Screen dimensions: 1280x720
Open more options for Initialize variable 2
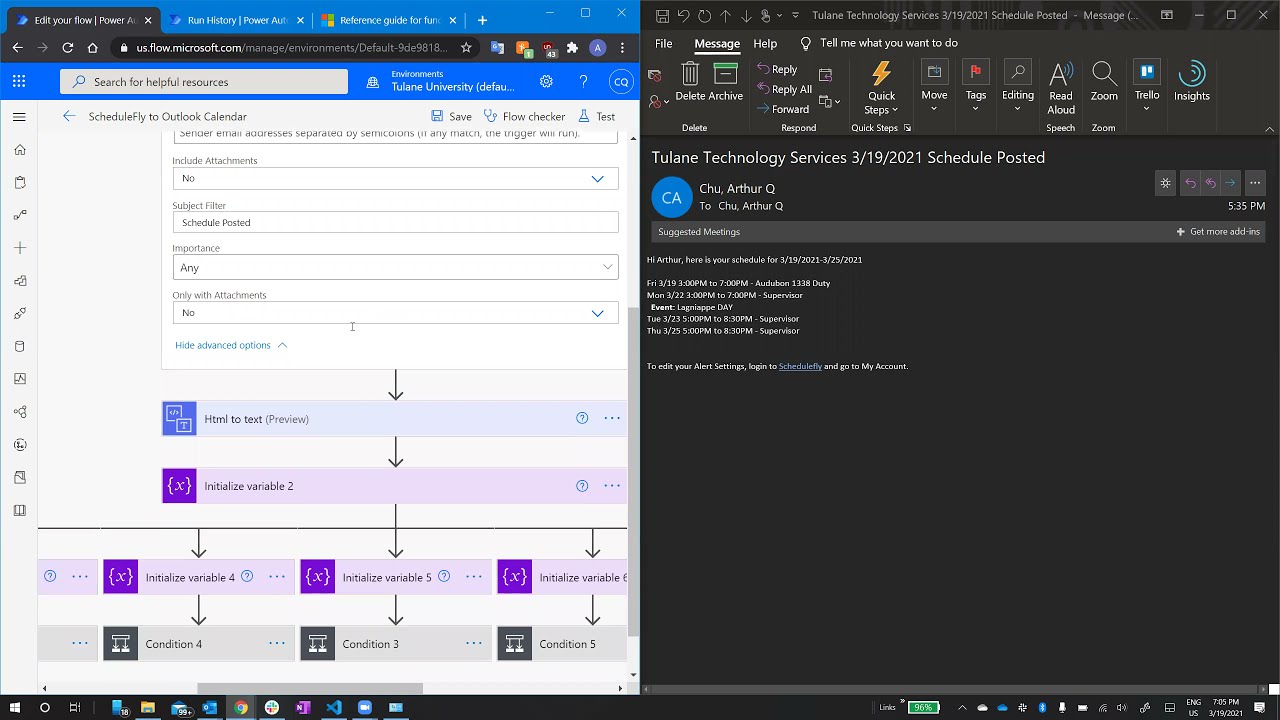pyautogui.click(x=612, y=486)
